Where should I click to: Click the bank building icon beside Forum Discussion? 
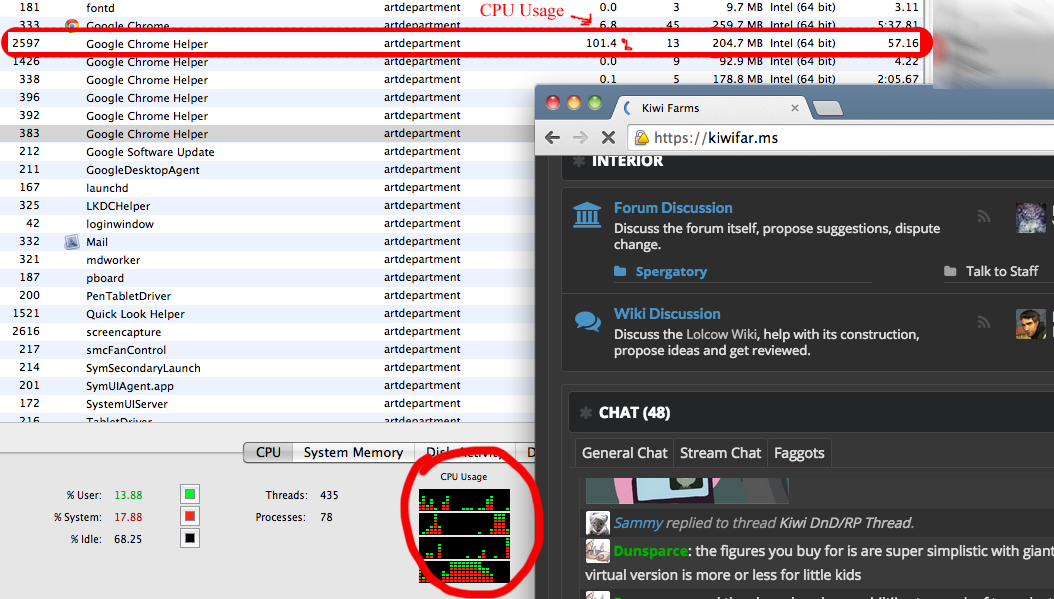[x=587, y=215]
